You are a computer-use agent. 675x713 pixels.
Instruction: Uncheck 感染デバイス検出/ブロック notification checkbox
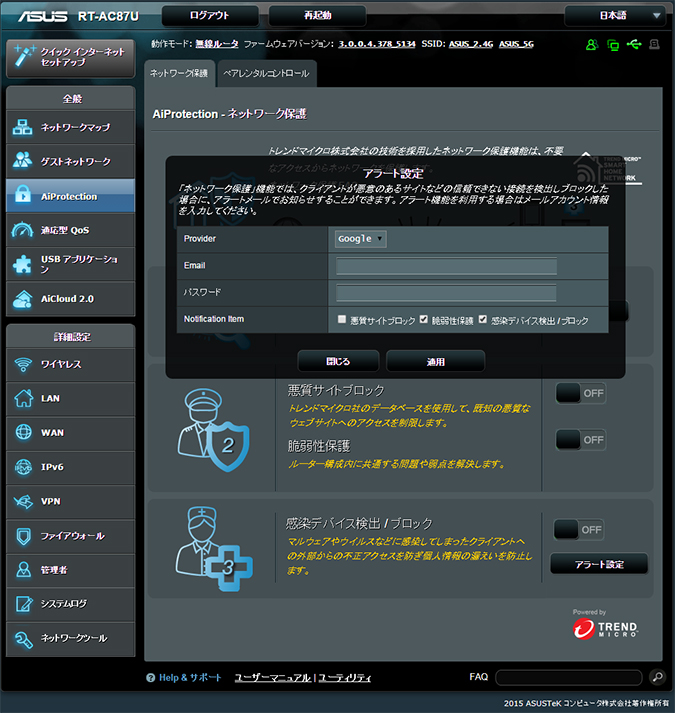click(483, 319)
